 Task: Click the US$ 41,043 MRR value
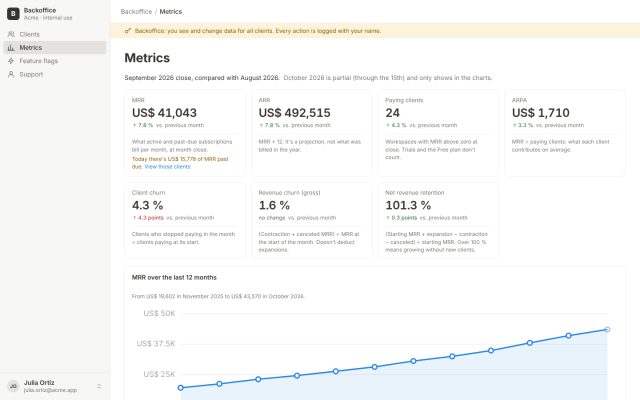click(x=164, y=113)
